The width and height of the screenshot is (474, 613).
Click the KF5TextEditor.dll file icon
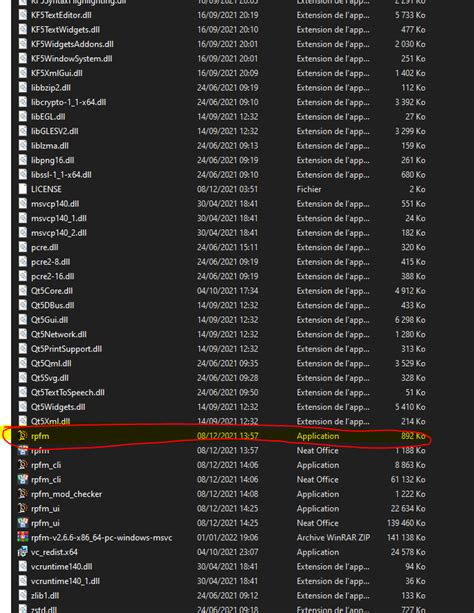[x=23, y=15]
